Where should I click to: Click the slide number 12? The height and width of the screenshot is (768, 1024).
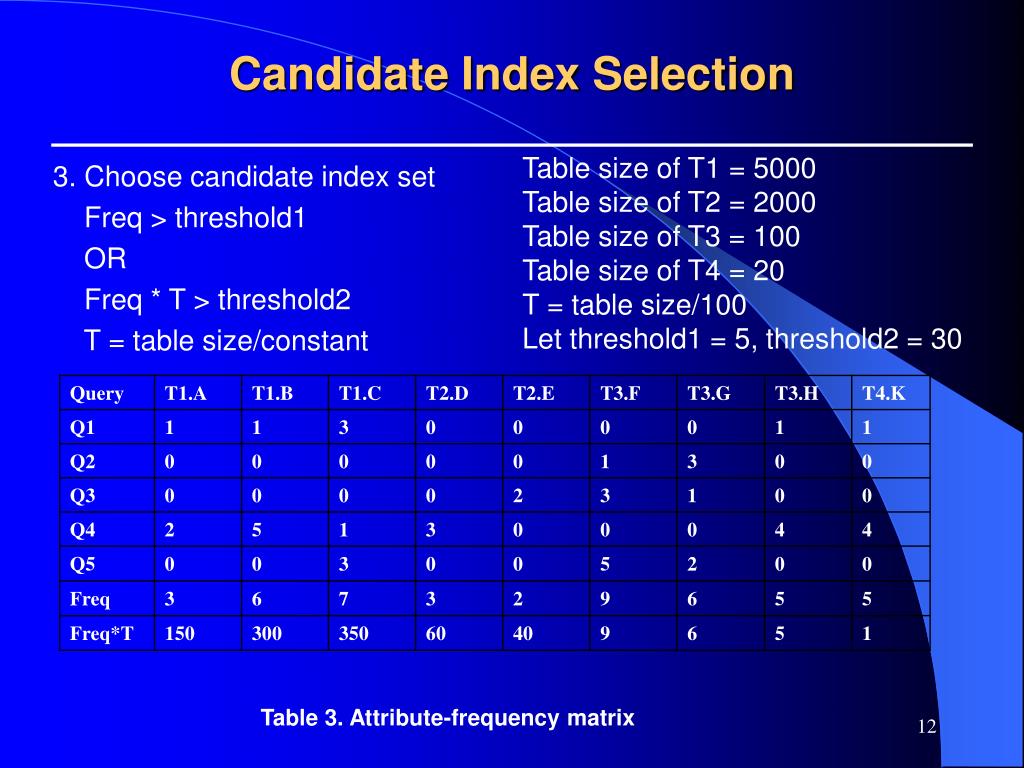point(927,726)
